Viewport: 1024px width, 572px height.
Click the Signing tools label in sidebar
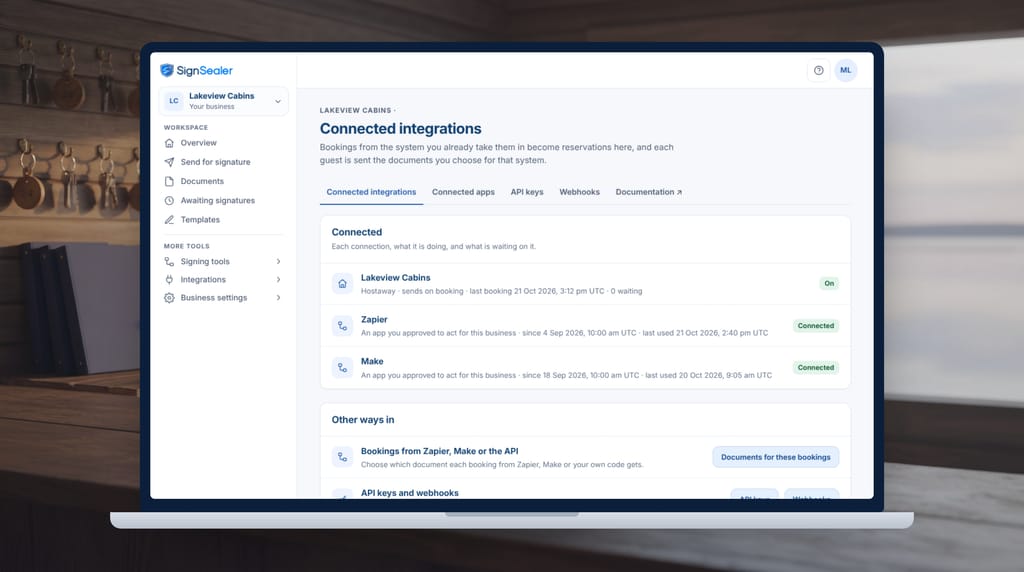point(205,262)
